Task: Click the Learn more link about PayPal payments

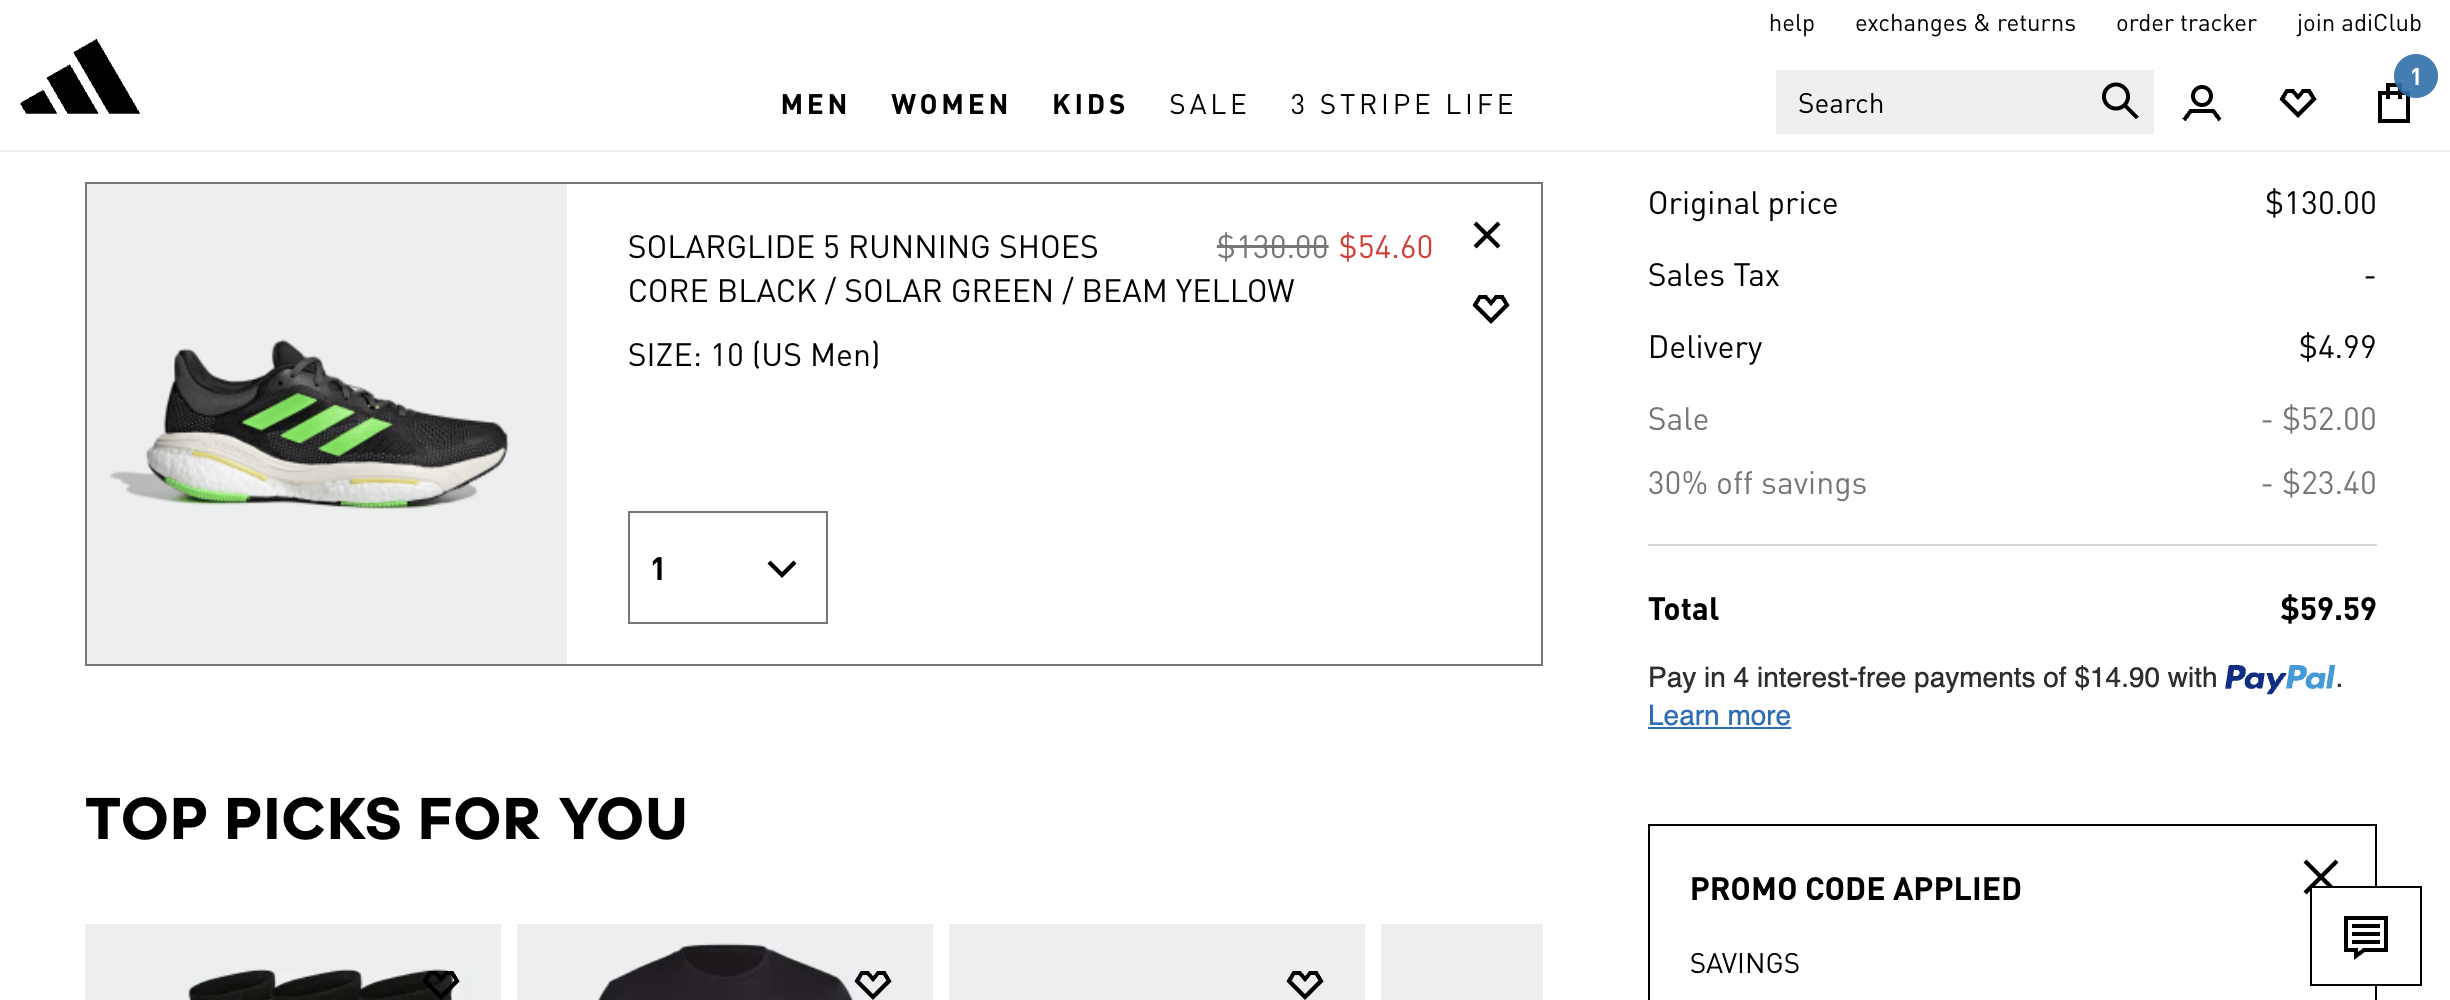Action: 1719,715
